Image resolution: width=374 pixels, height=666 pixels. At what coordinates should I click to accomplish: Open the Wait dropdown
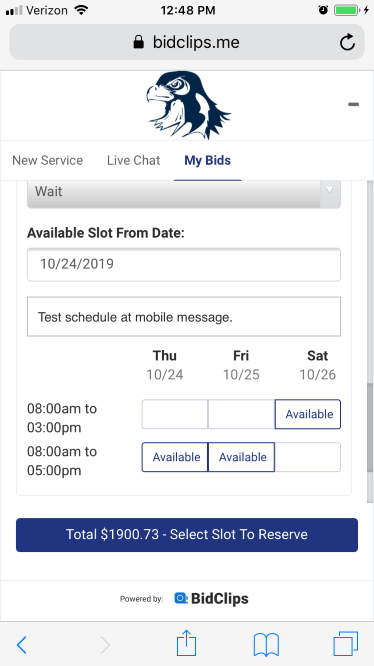[x=184, y=192]
